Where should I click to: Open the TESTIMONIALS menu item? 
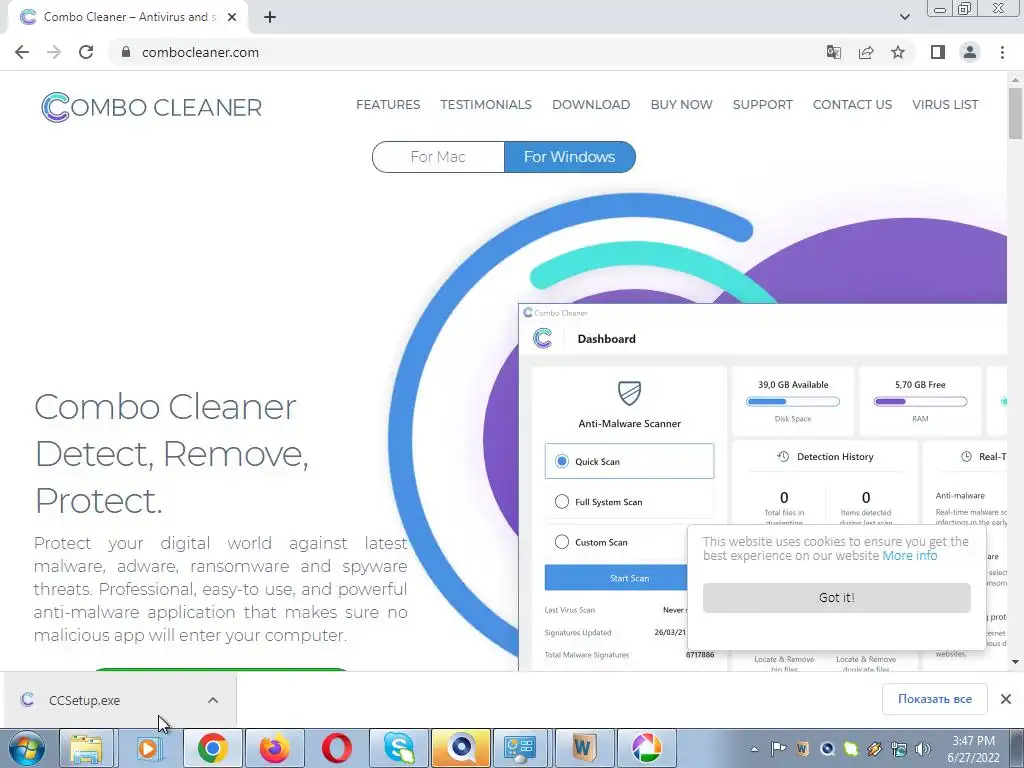pyautogui.click(x=486, y=104)
